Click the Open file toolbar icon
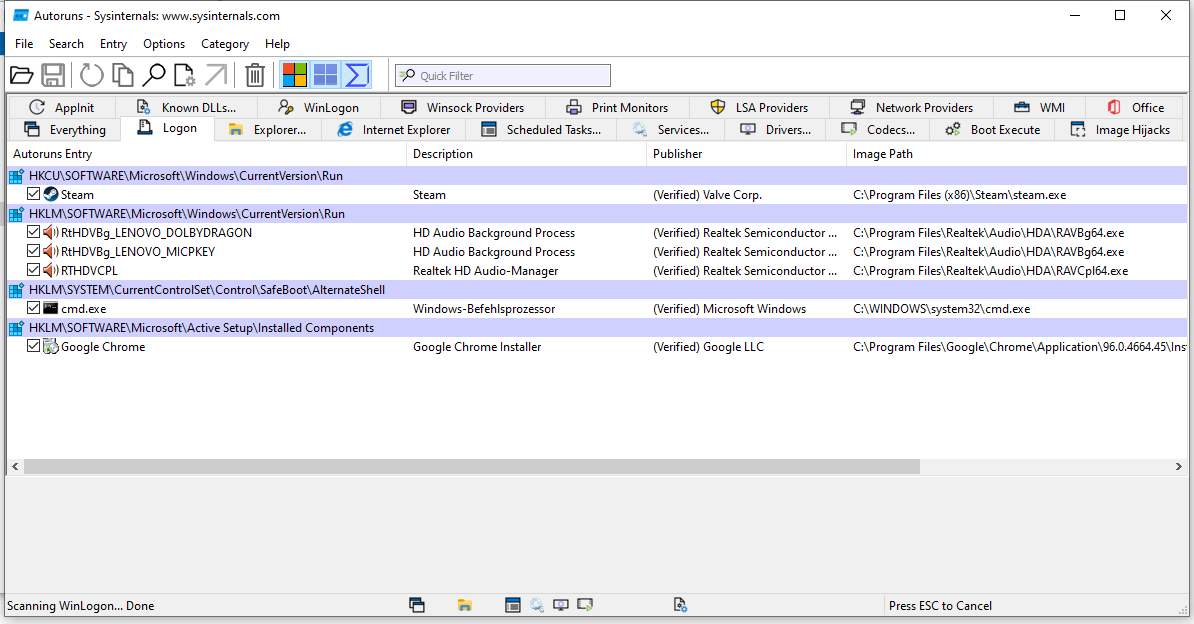Screen dimensions: 1194x624 click(x=21, y=75)
